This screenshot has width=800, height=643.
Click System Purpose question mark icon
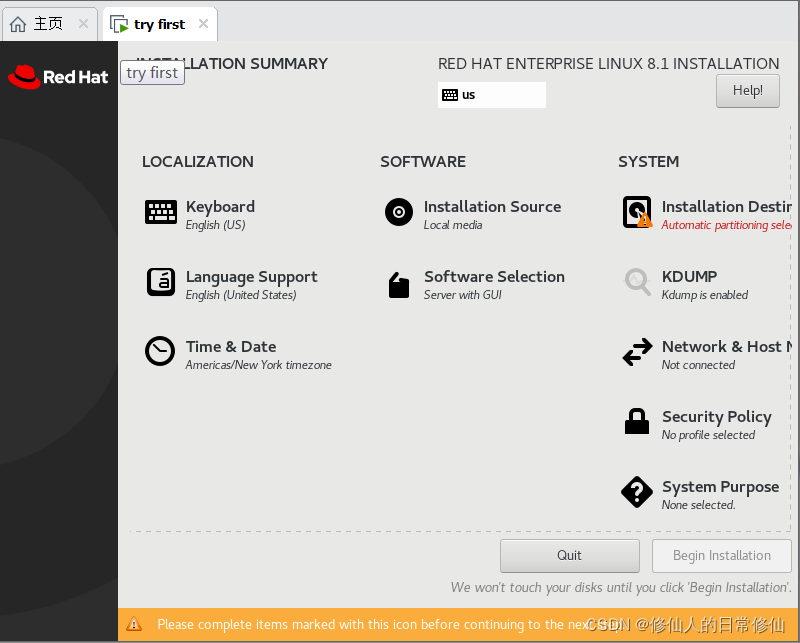[x=637, y=492]
